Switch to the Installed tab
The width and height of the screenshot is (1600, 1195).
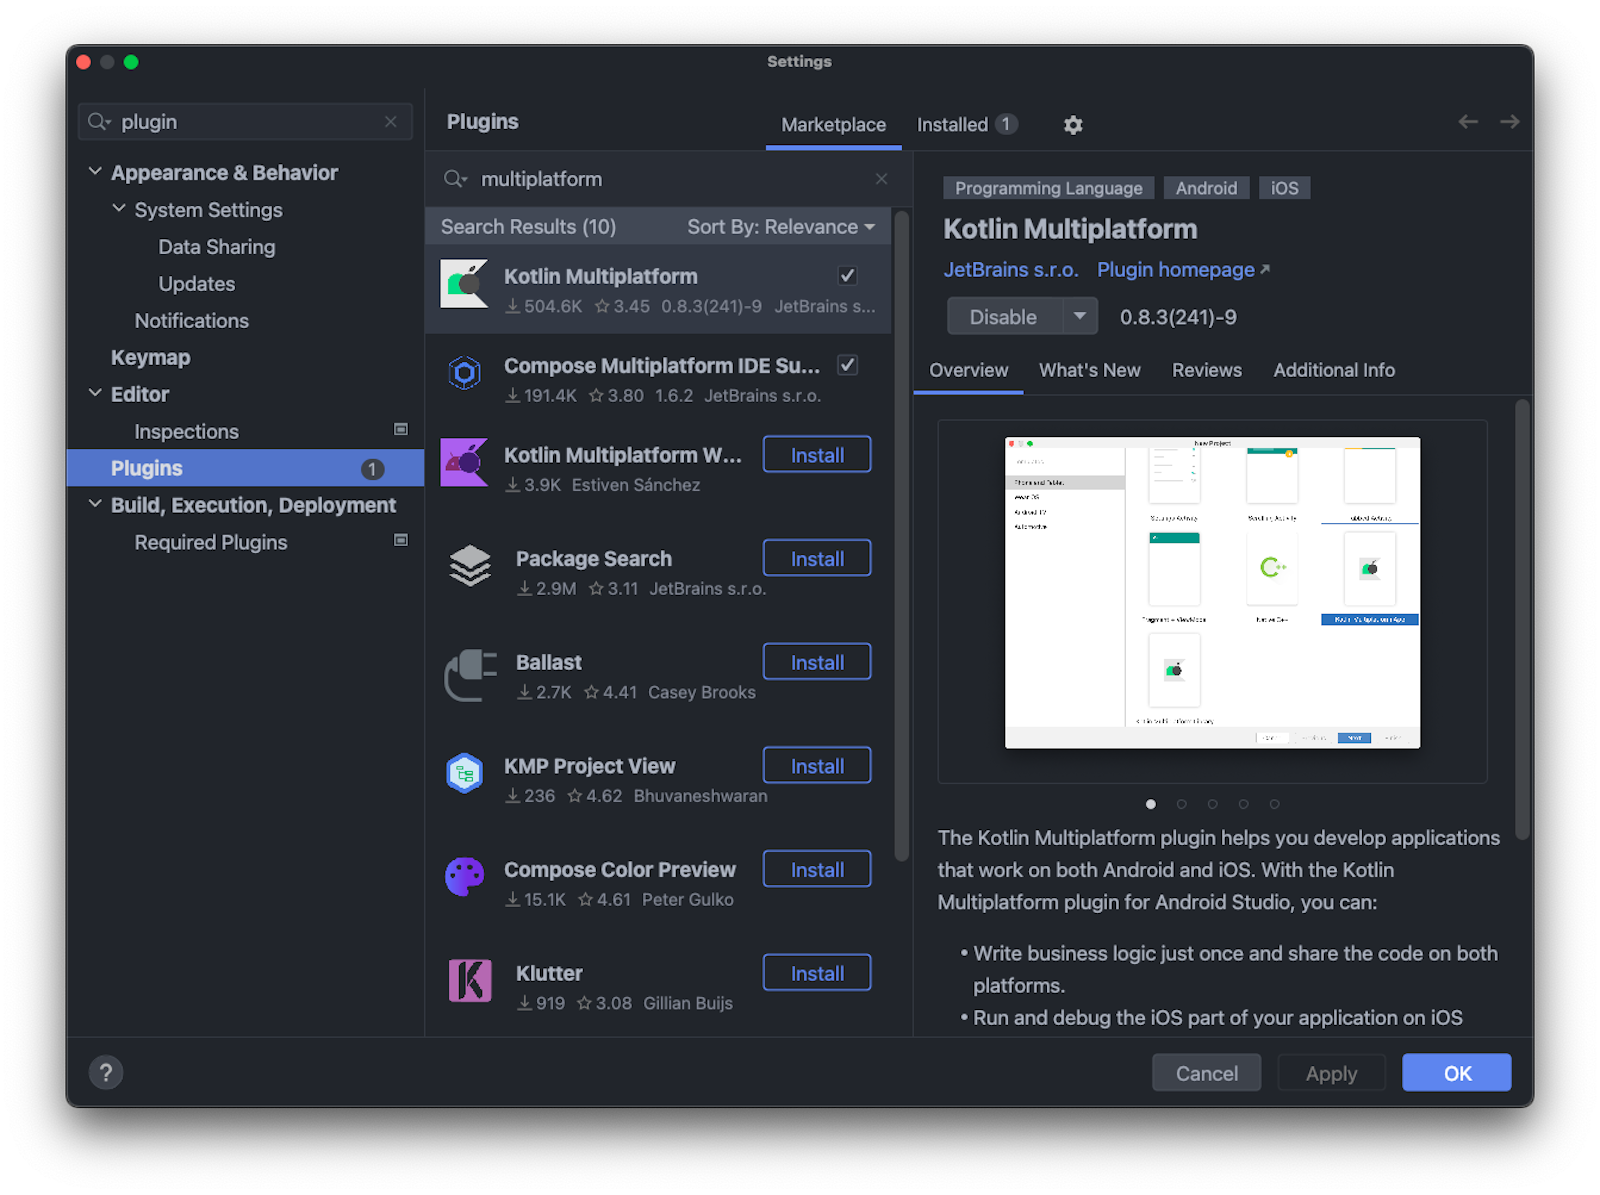(950, 124)
